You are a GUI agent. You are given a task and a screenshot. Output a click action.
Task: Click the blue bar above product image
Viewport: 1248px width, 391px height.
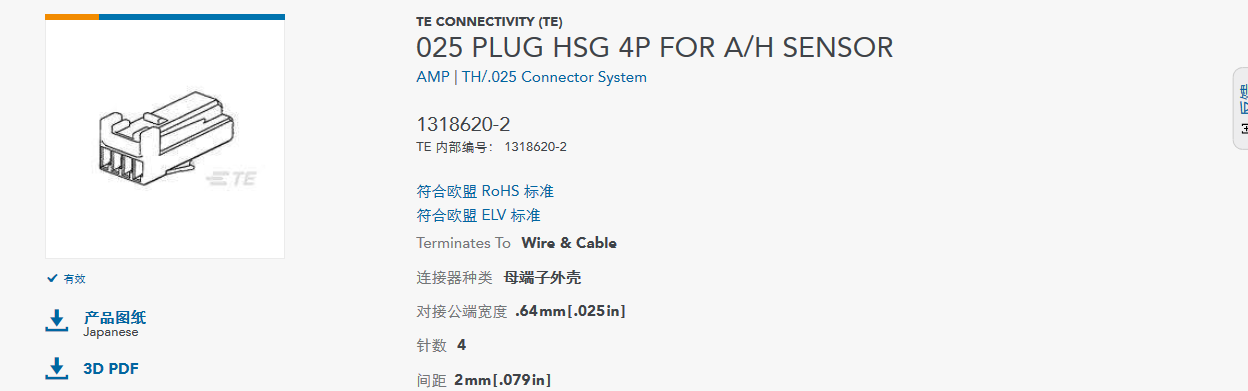point(192,17)
